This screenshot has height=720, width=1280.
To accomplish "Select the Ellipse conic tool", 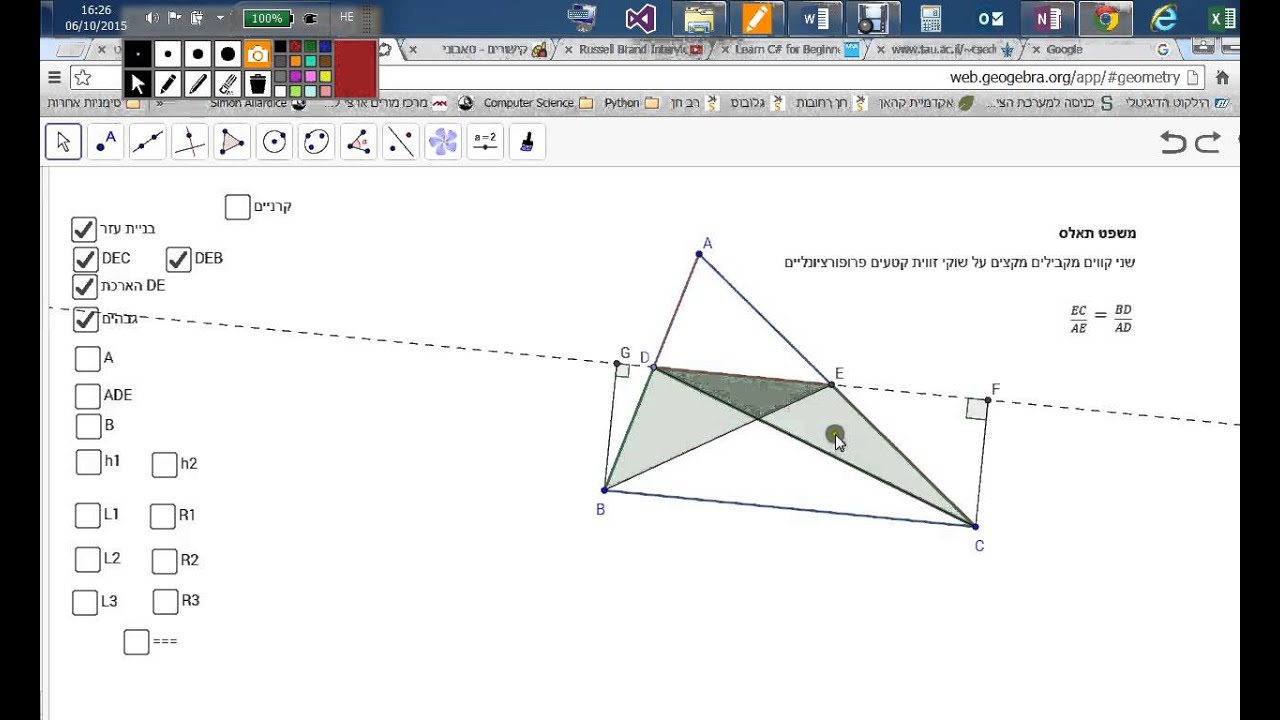I will tap(316, 142).
